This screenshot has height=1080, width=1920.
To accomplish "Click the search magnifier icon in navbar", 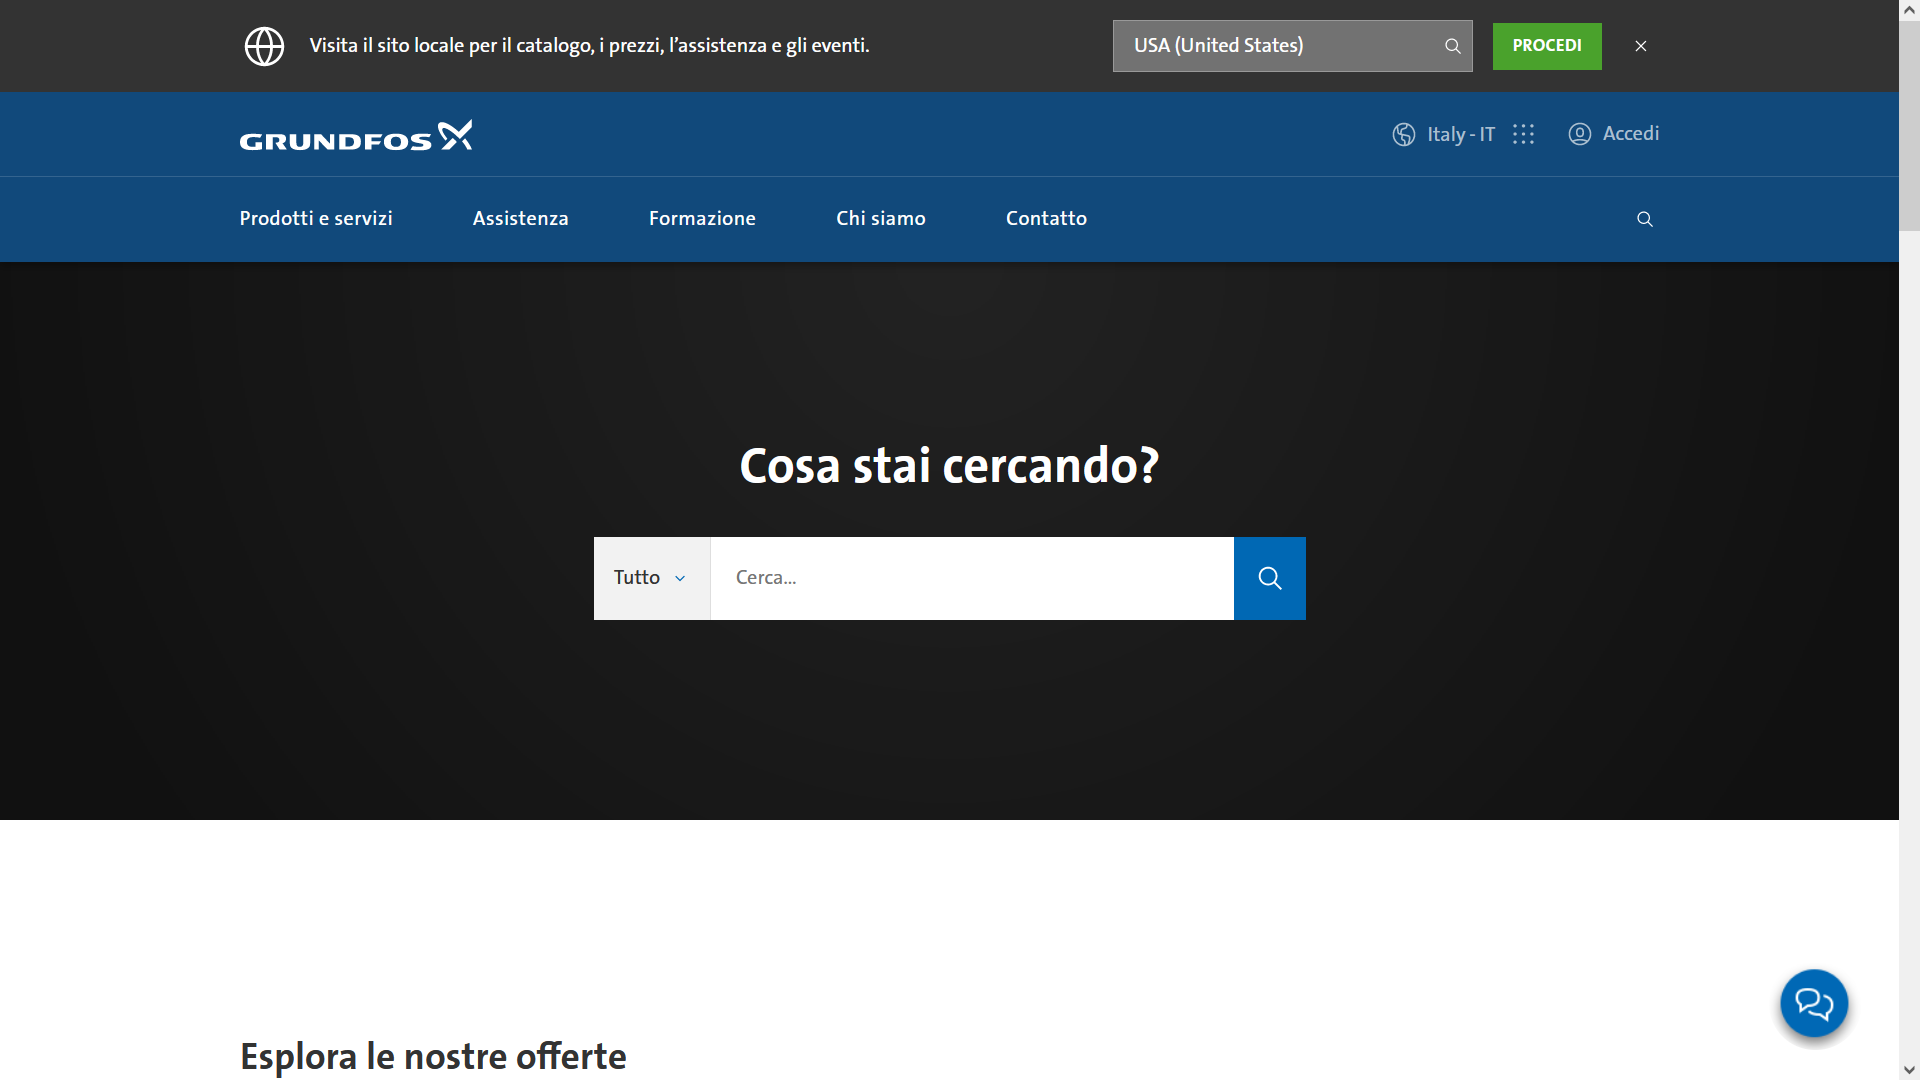I will (1644, 219).
